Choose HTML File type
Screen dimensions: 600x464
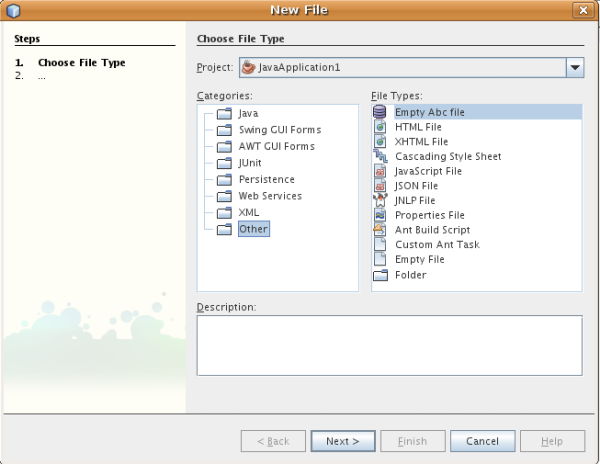tap(418, 127)
